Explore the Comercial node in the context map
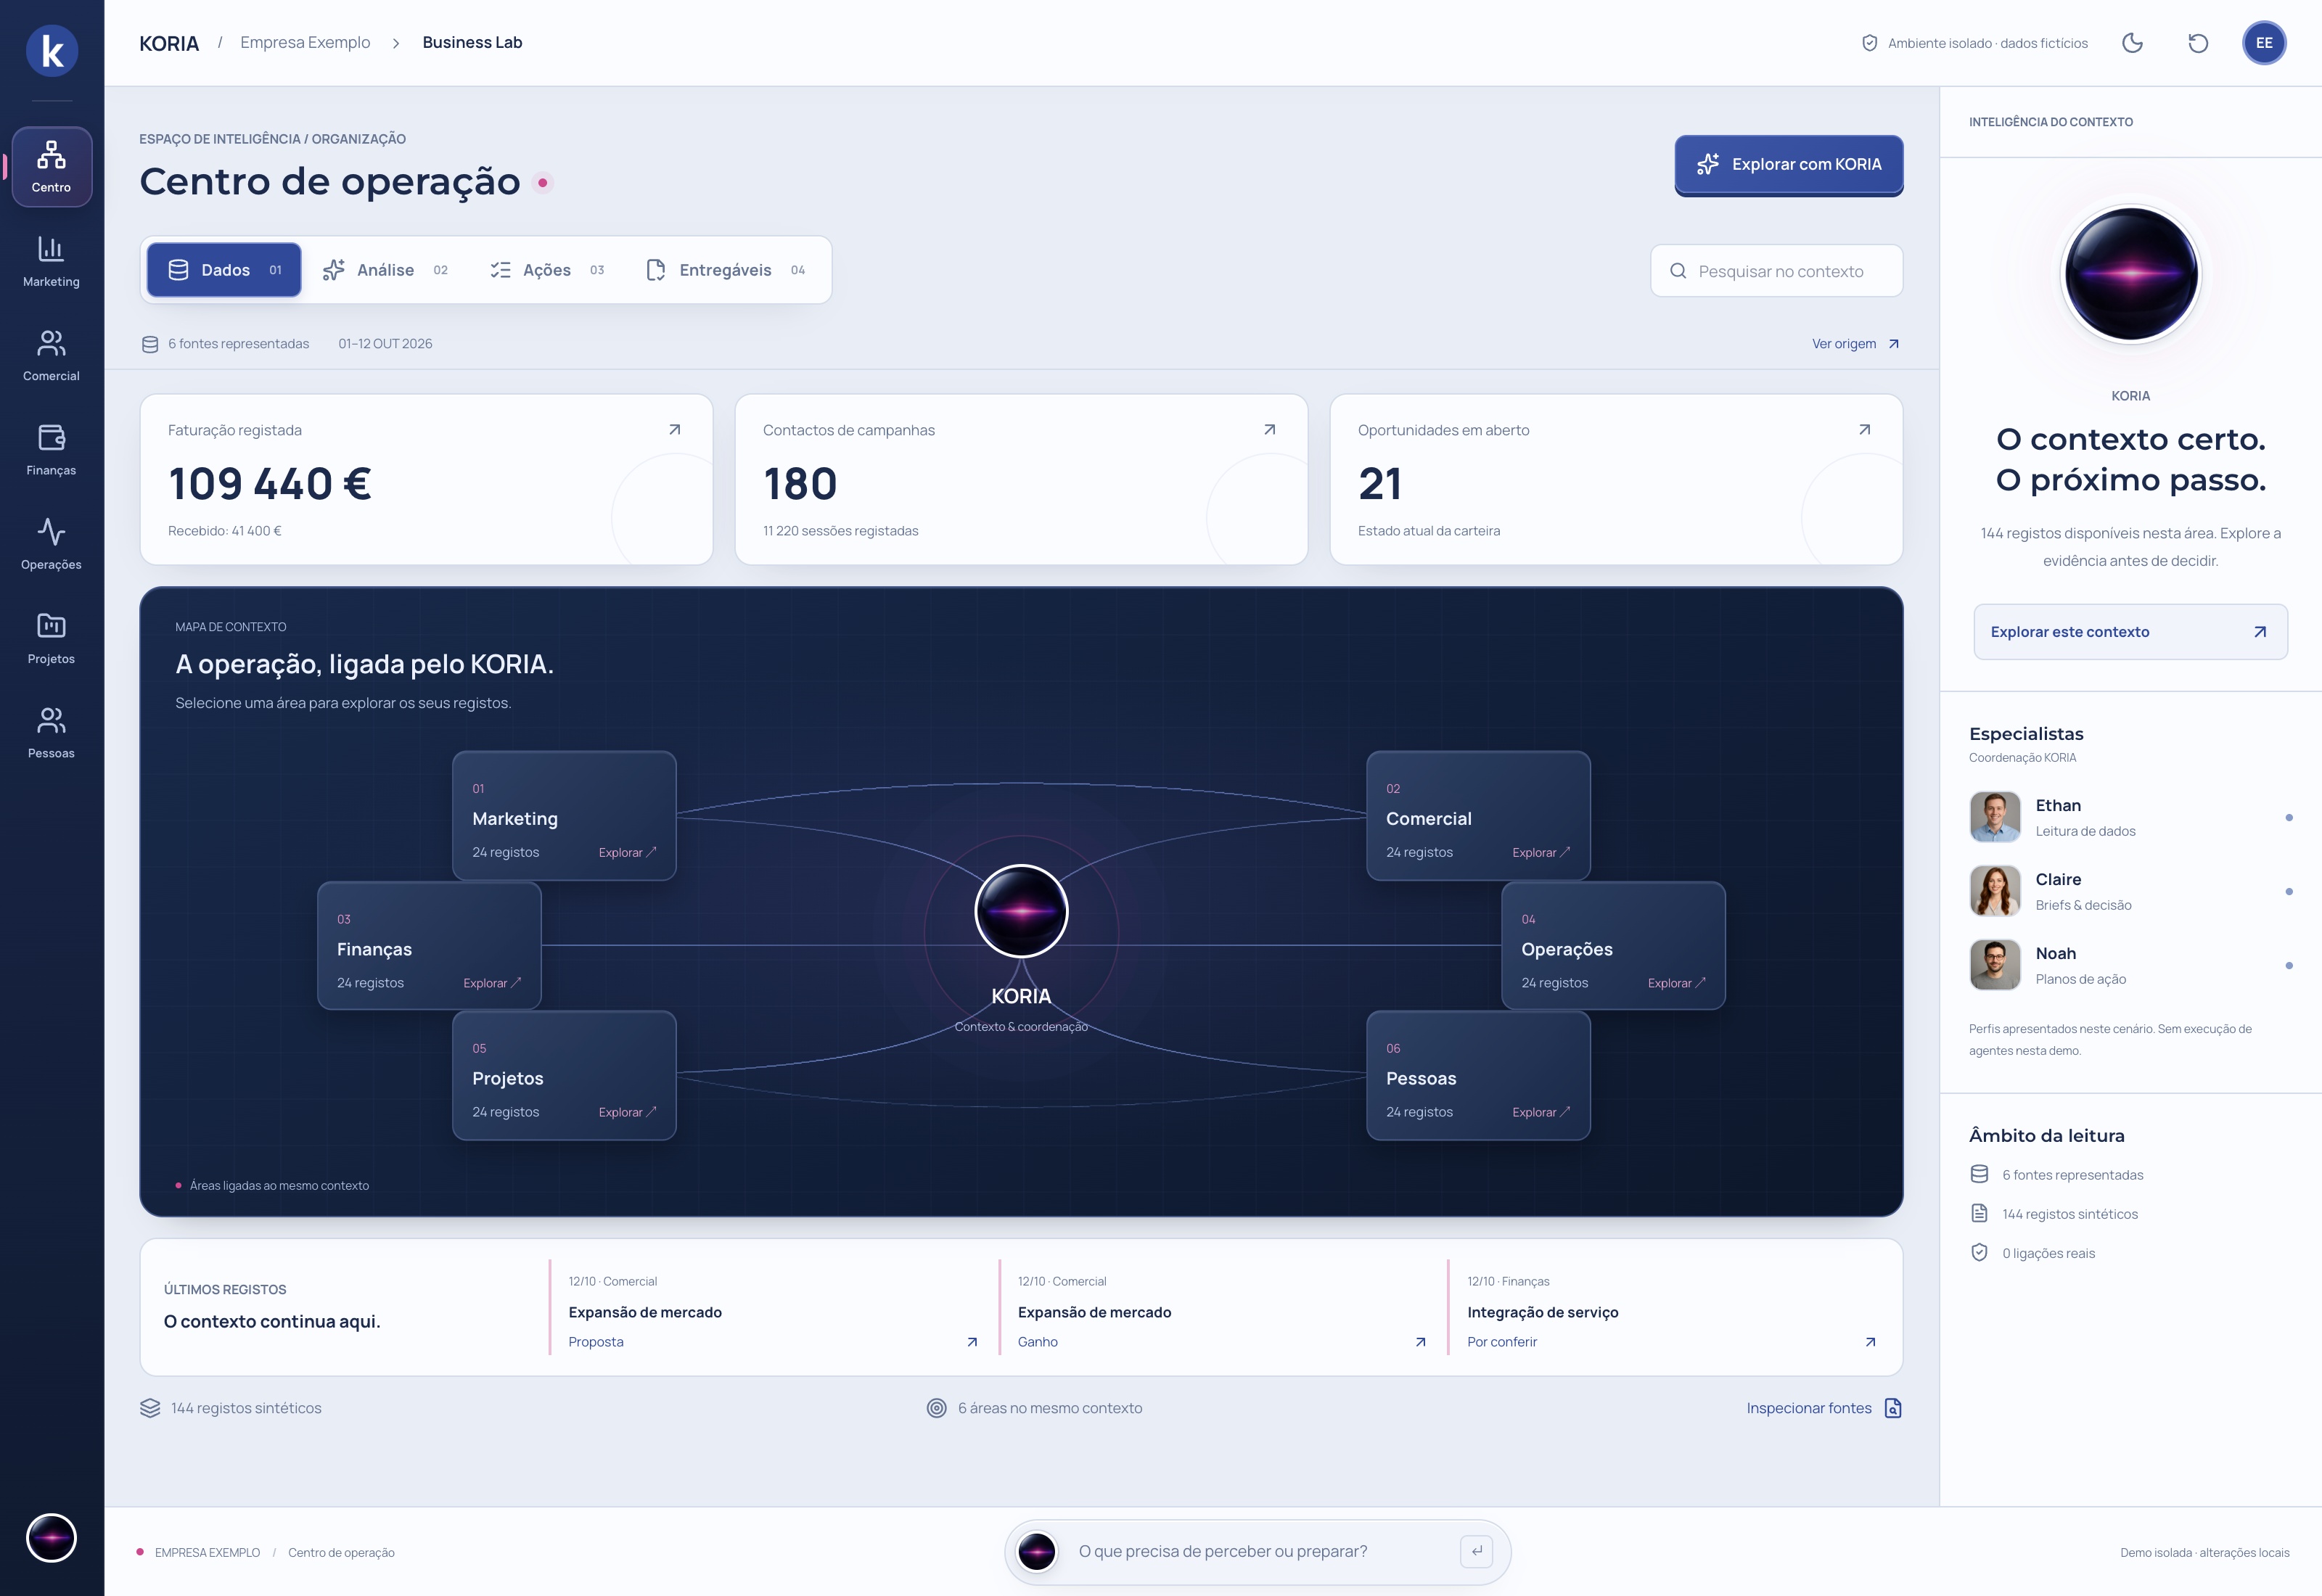The image size is (2322, 1596). tap(1478, 816)
